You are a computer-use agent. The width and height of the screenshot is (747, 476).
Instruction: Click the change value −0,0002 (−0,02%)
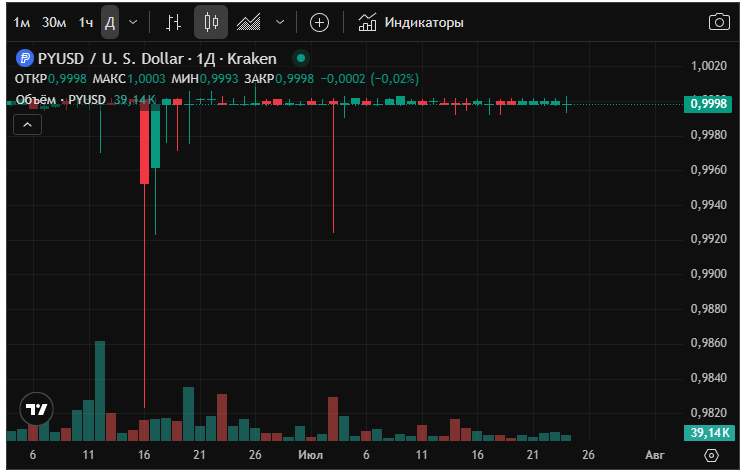[370, 79]
